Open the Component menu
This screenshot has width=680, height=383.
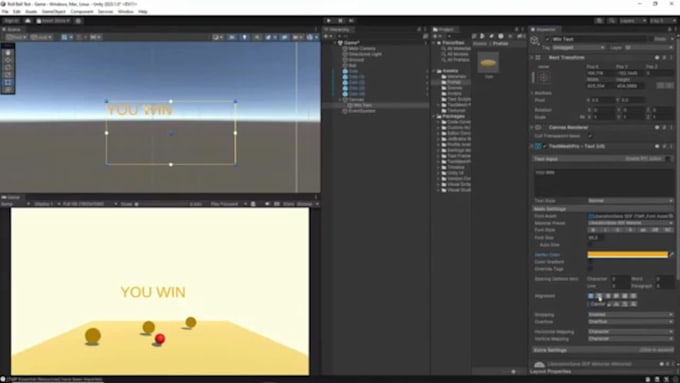pyautogui.click(x=82, y=12)
